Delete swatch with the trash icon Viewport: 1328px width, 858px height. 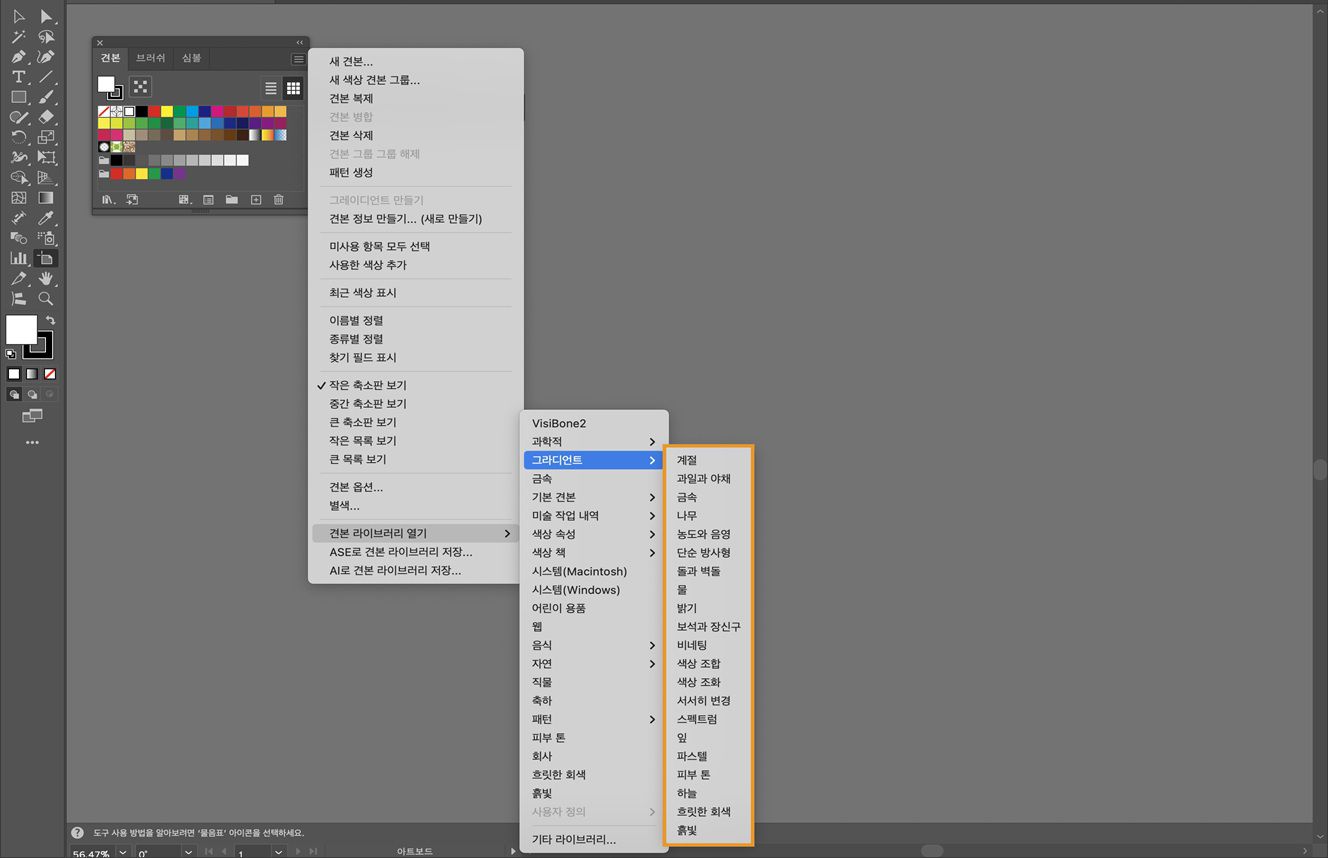click(x=279, y=200)
